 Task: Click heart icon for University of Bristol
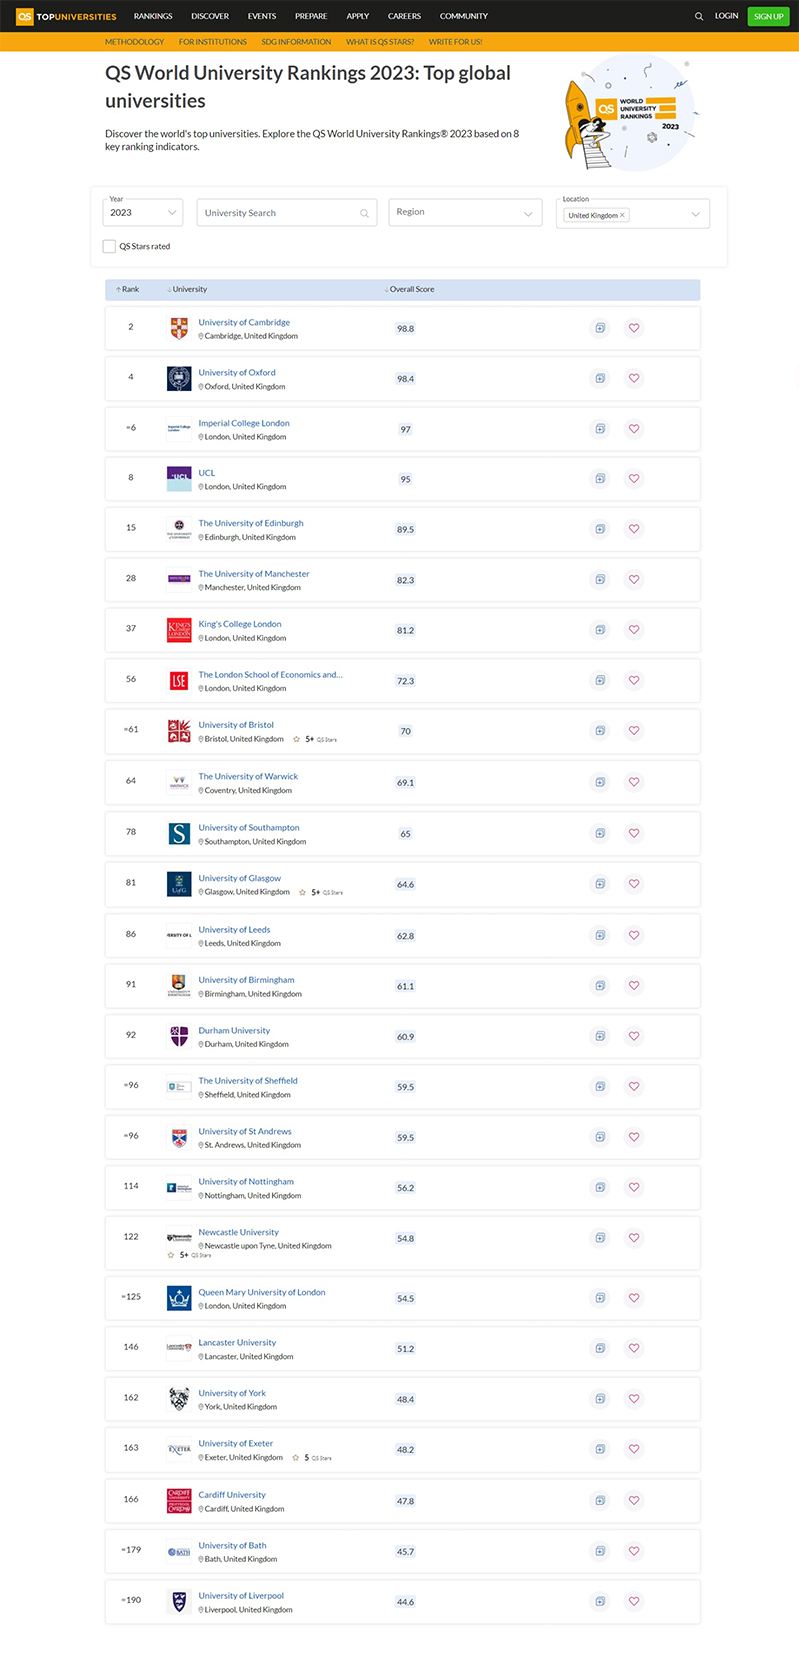(634, 731)
